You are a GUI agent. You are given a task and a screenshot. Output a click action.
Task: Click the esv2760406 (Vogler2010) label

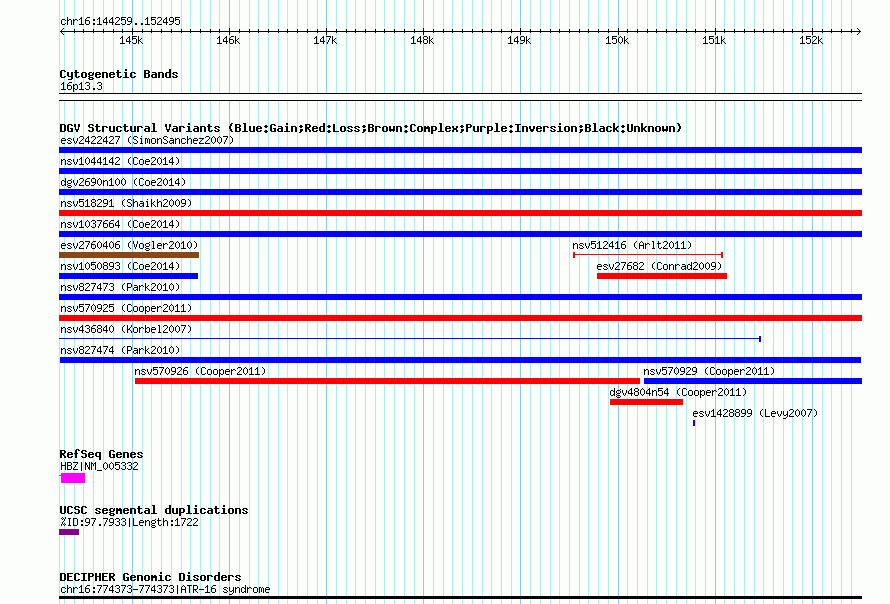point(129,245)
